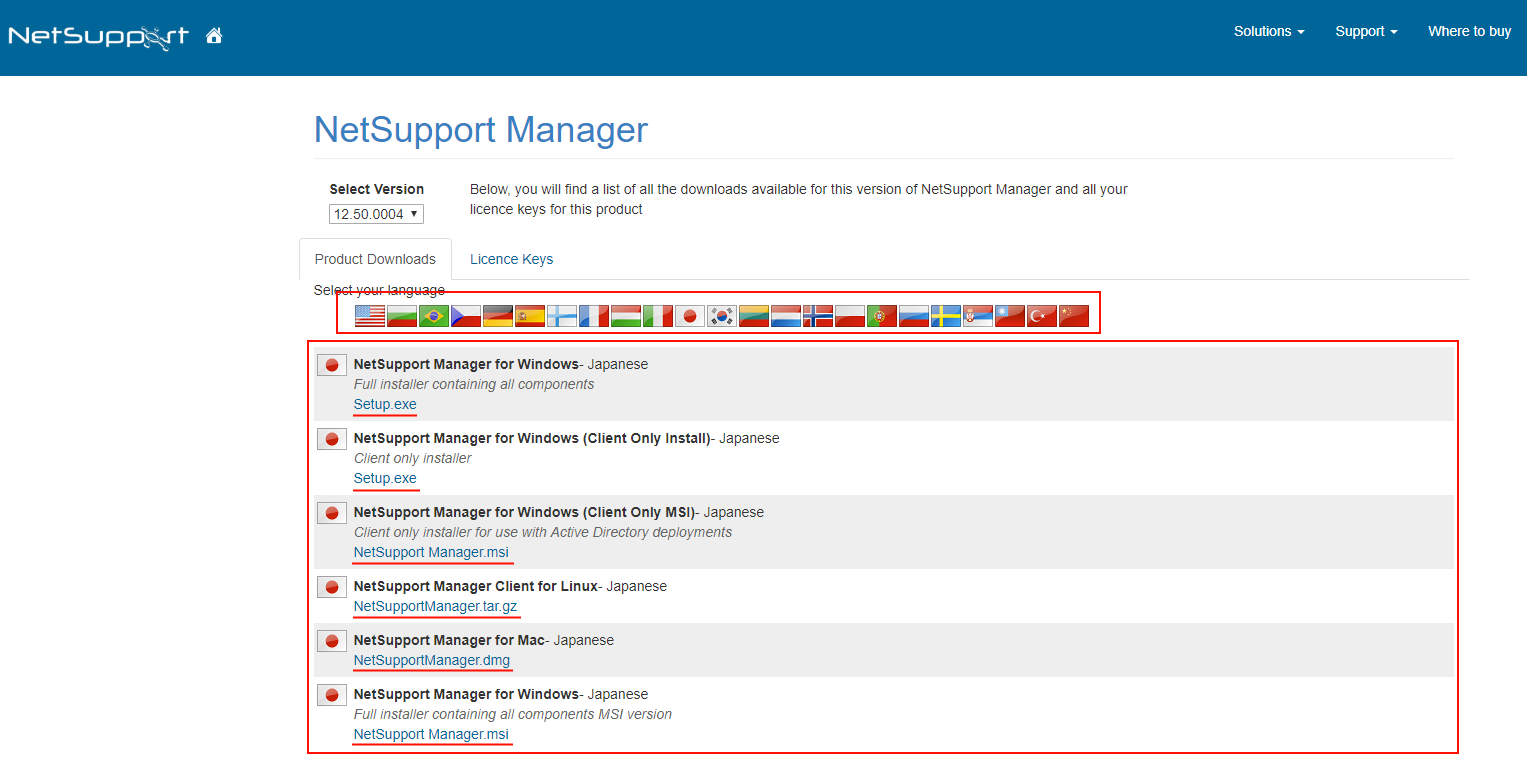Expand the Solutions menu

1269,31
